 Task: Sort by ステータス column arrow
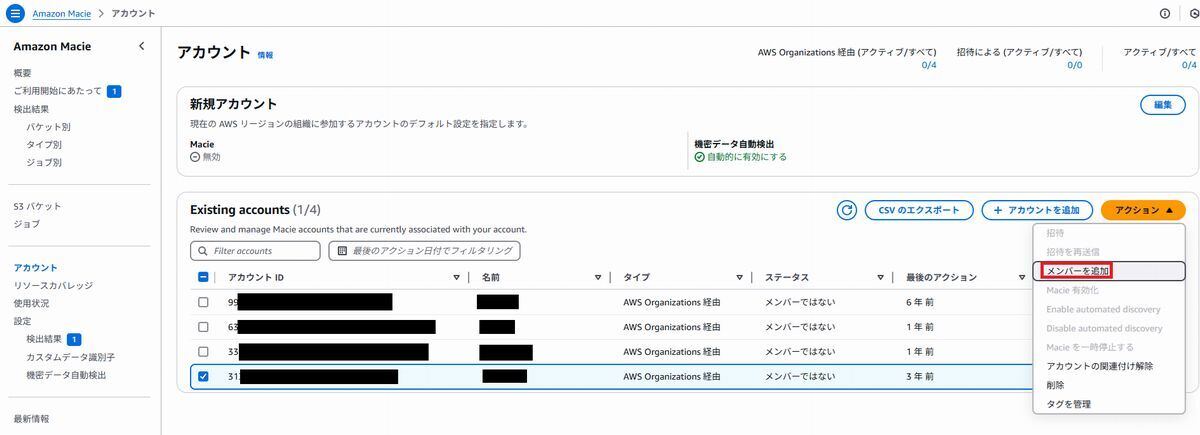(882, 278)
